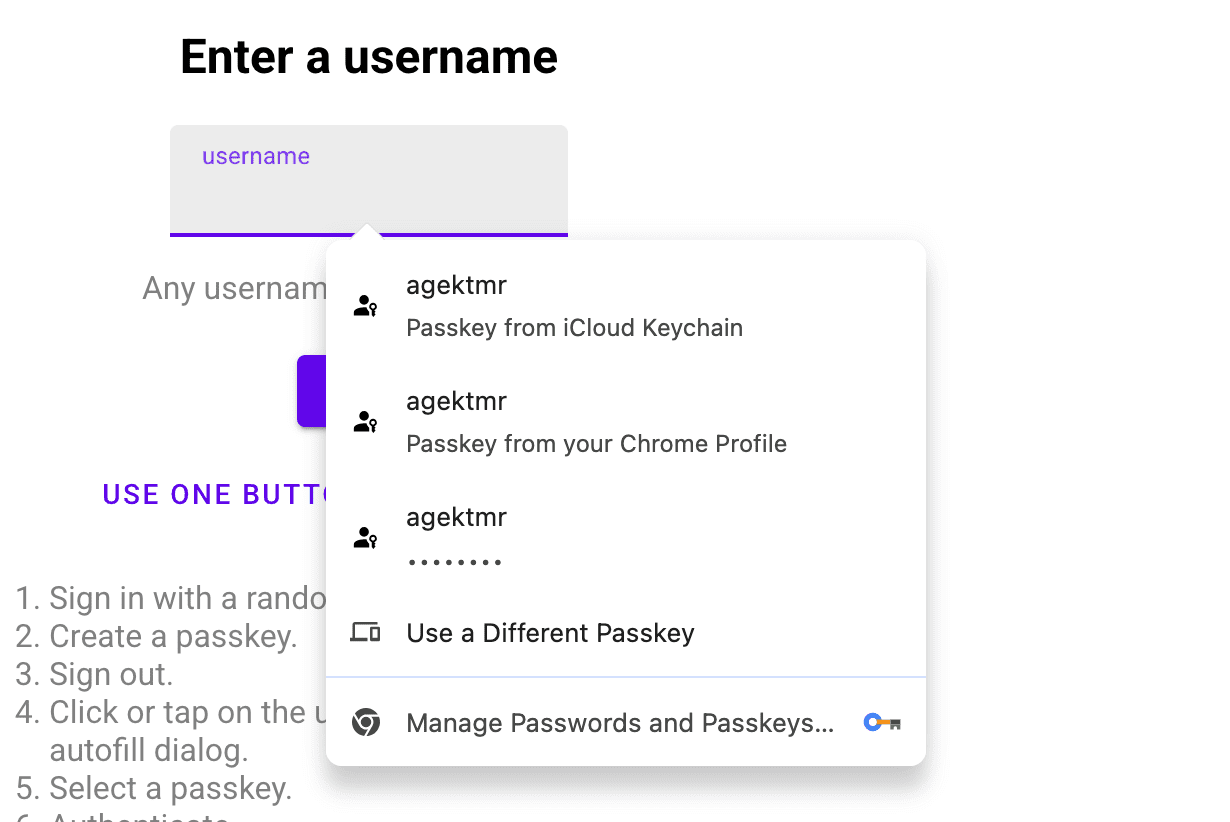Click the passkey icon for the Chrome Profile entry
This screenshot has width=1230, height=822.
pos(365,421)
